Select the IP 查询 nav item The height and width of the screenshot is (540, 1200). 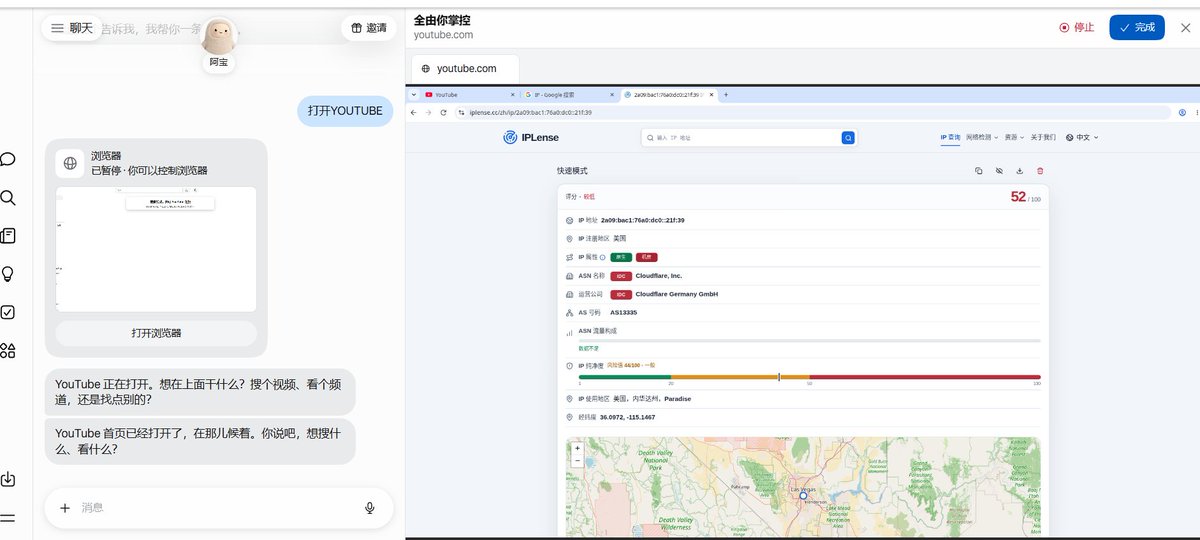pos(950,137)
